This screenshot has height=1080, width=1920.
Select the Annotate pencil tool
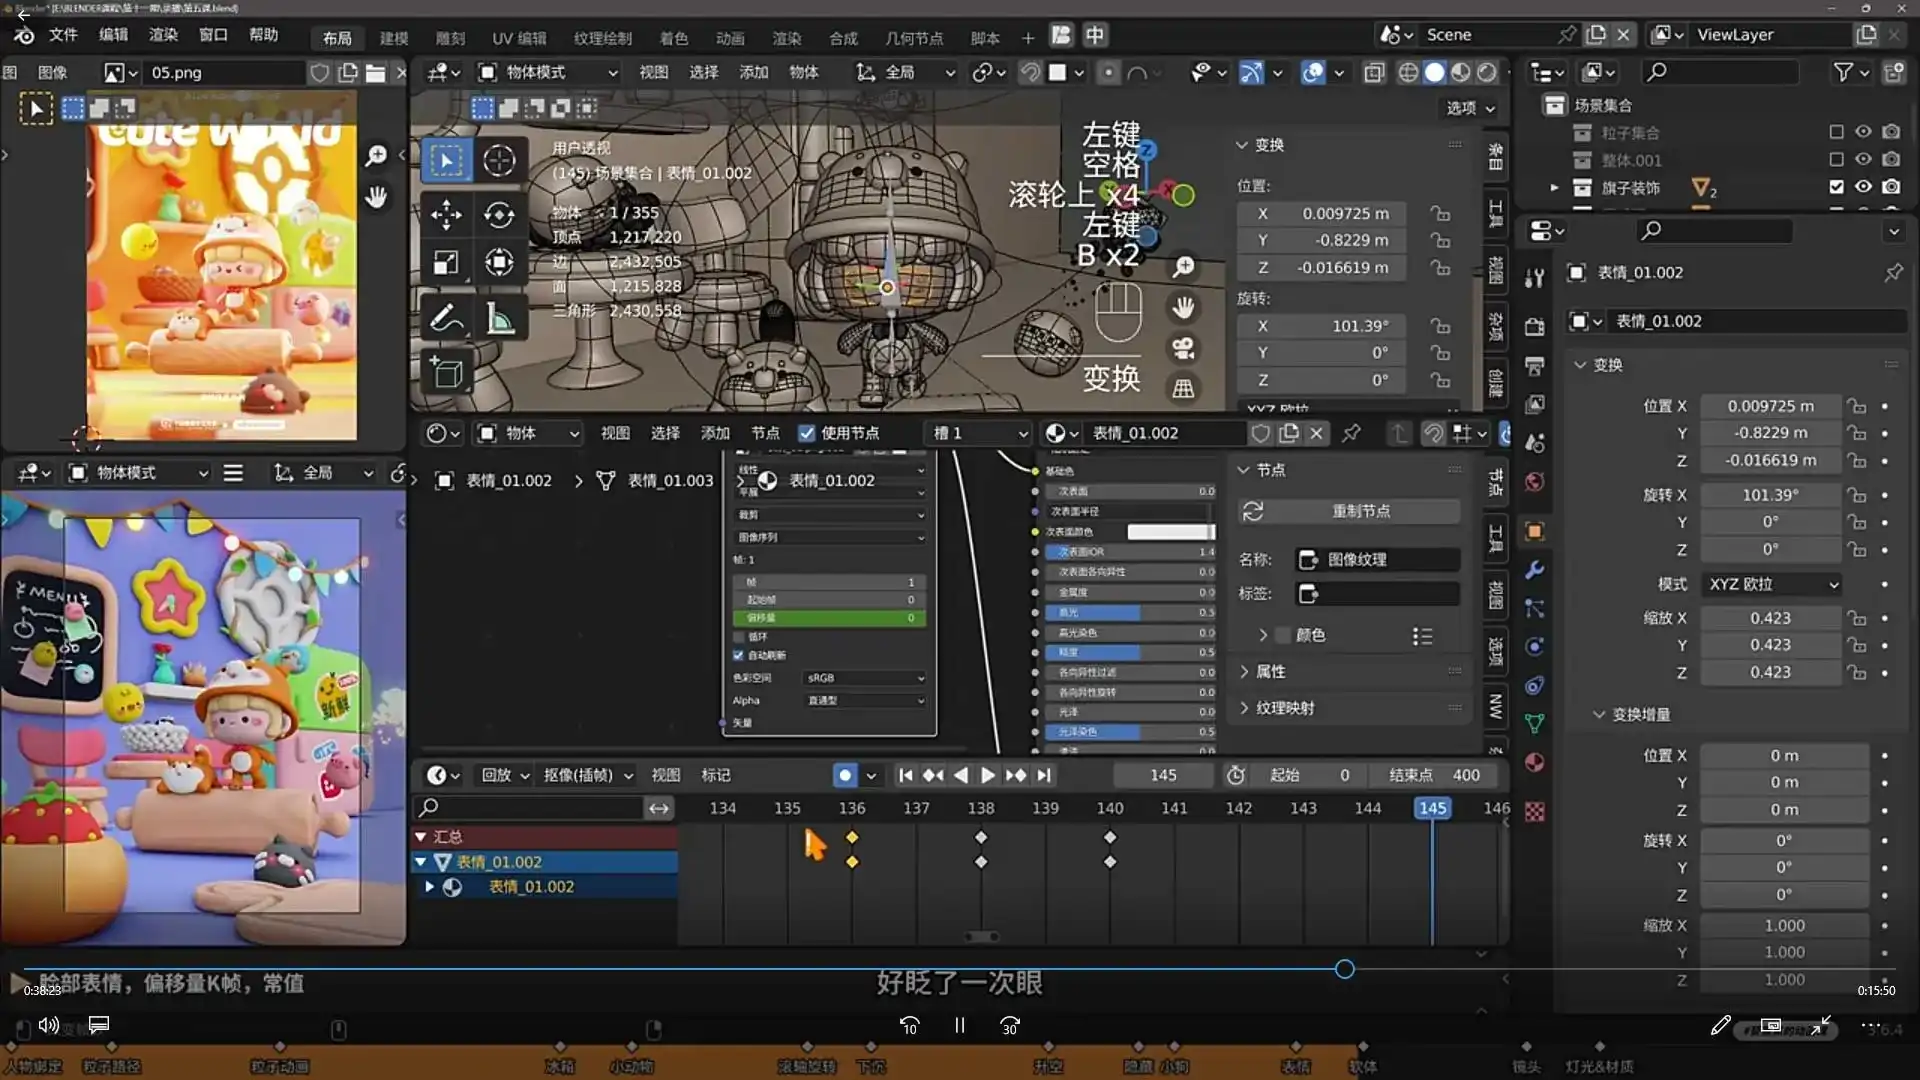(446, 319)
